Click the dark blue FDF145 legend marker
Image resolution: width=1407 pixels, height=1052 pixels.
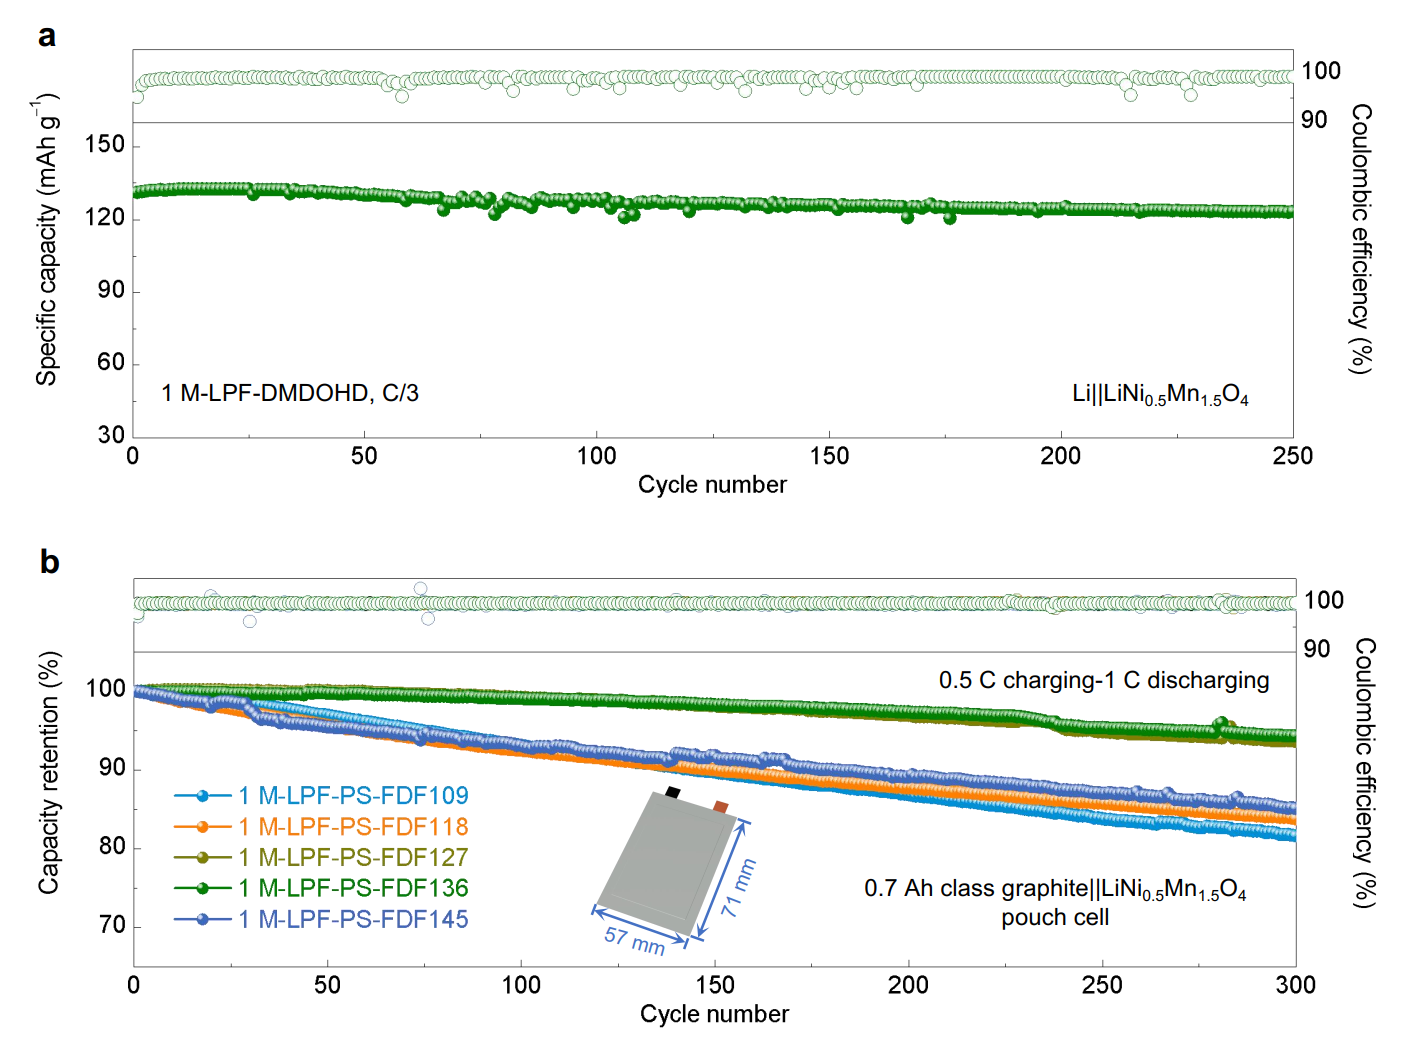point(203,919)
